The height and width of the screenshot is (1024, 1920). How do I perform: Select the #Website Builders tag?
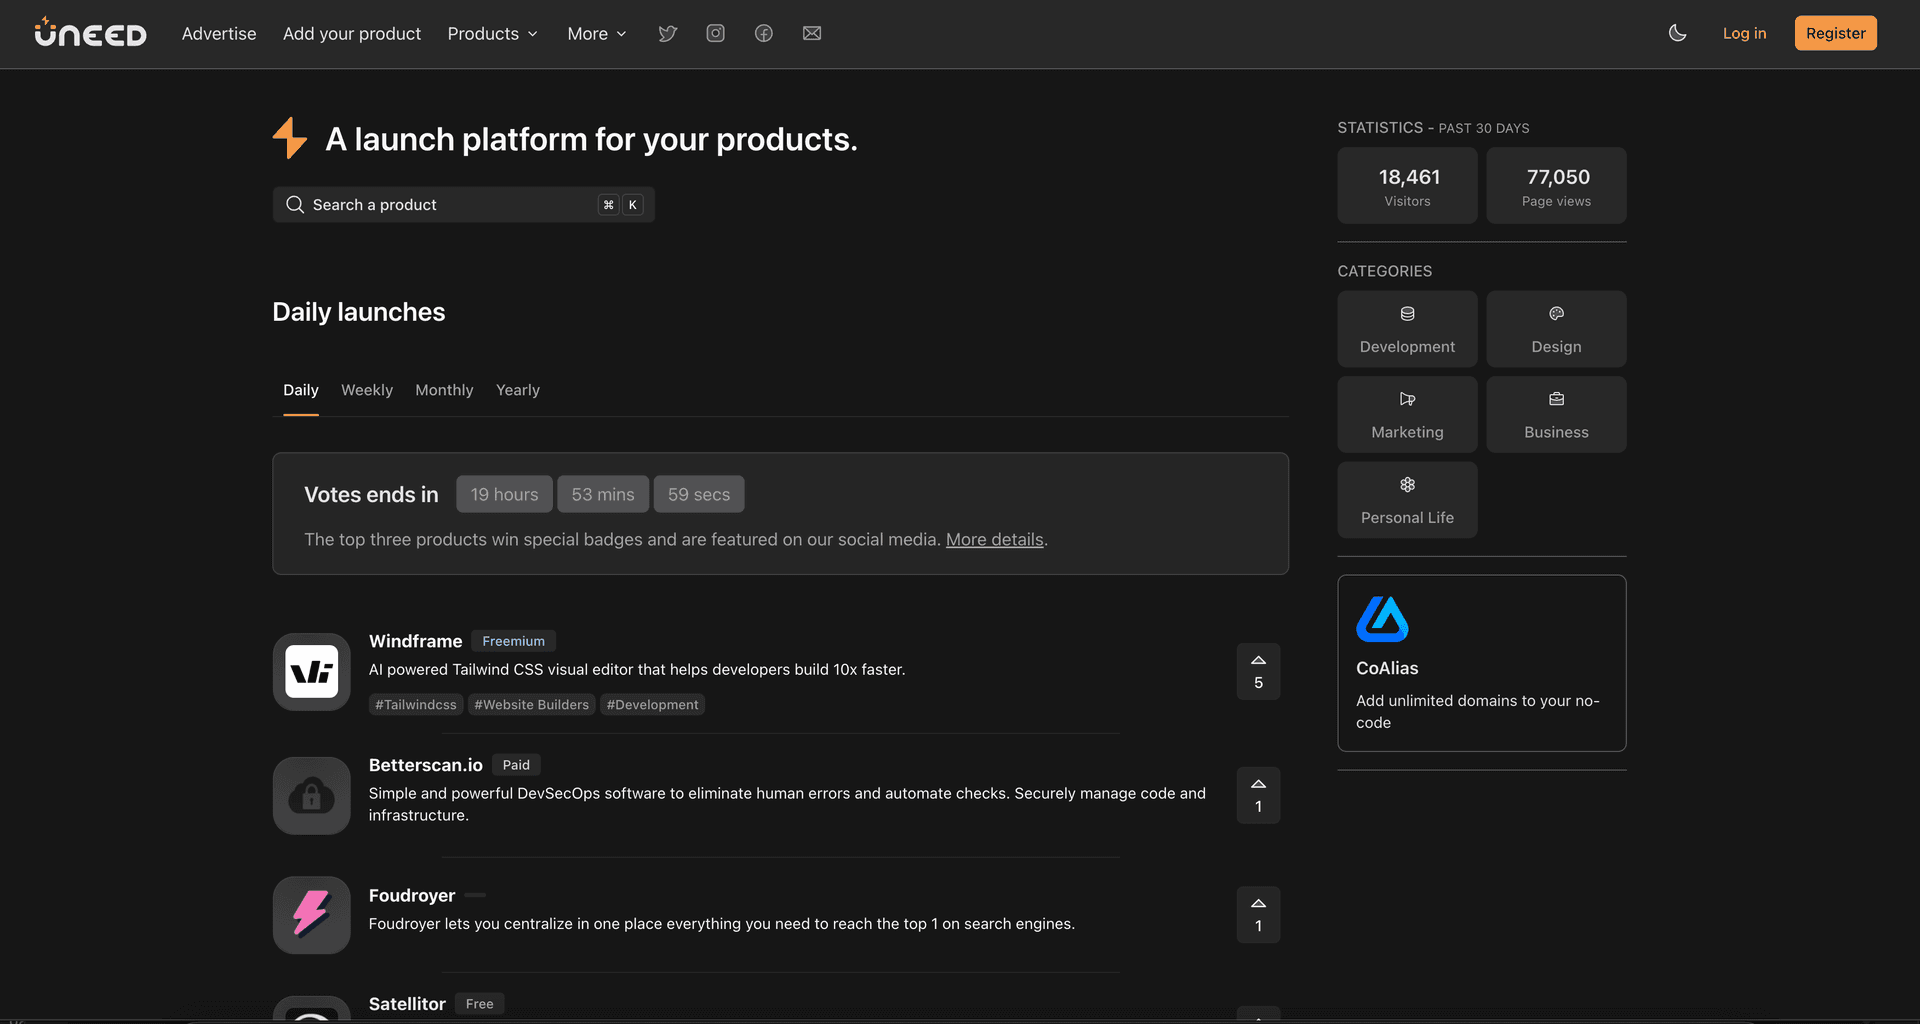point(531,705)
